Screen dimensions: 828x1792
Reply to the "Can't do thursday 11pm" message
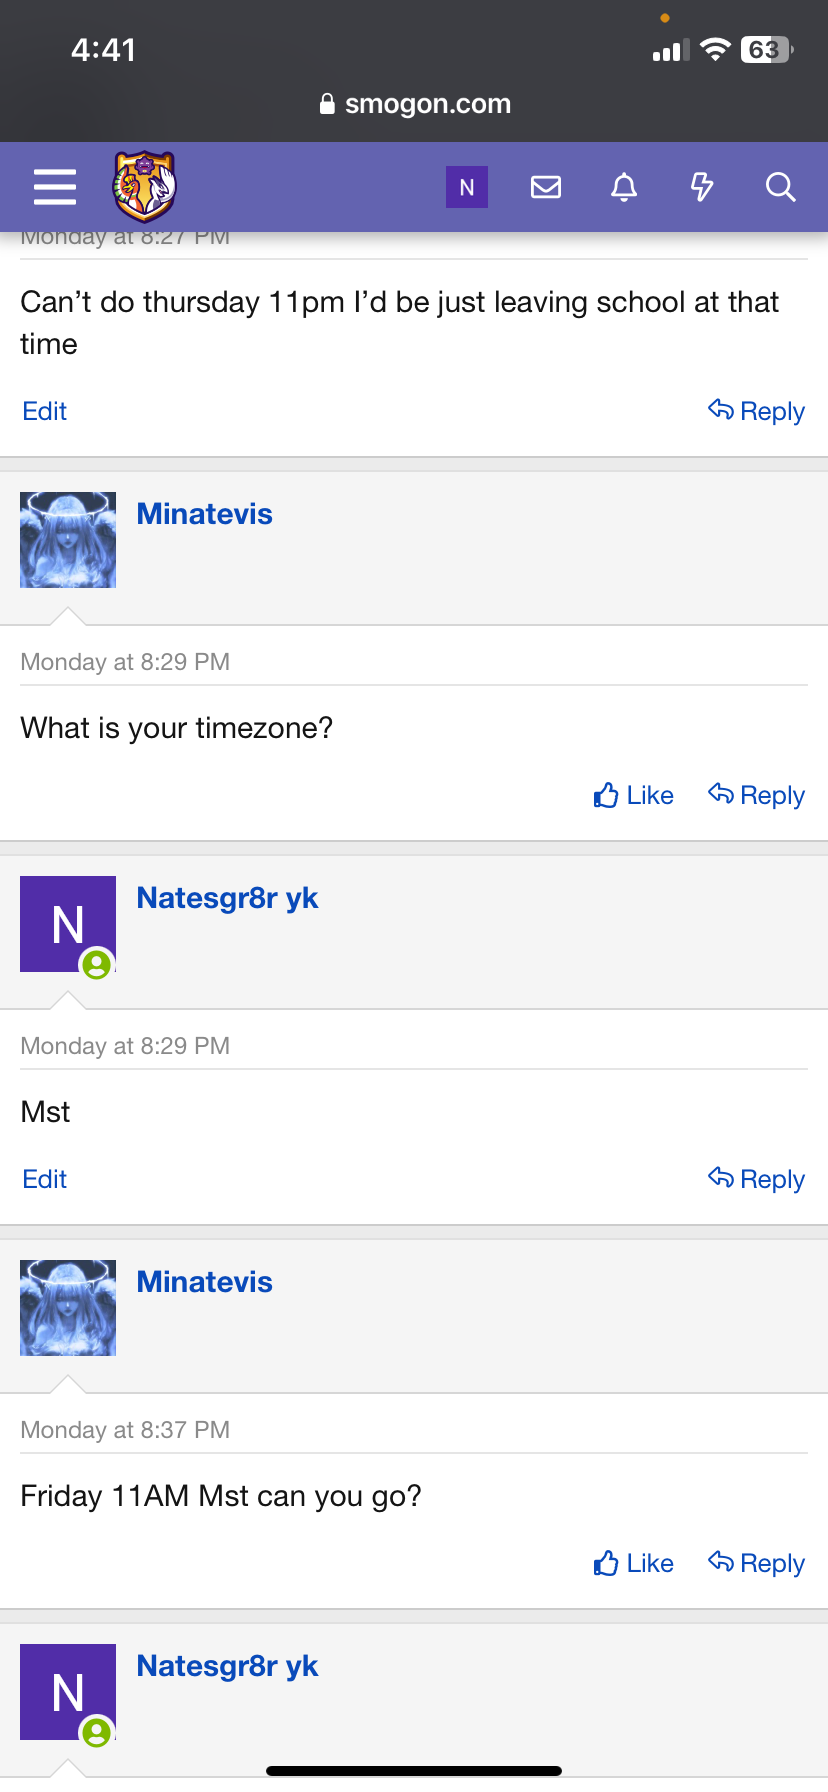click(756, 411)
